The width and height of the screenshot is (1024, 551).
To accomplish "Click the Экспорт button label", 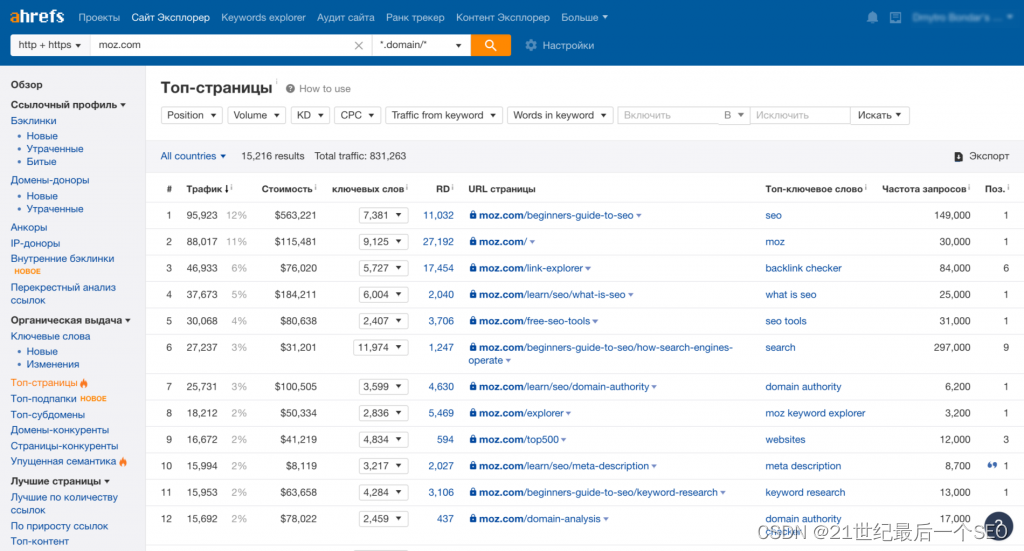I will [989, 156].
